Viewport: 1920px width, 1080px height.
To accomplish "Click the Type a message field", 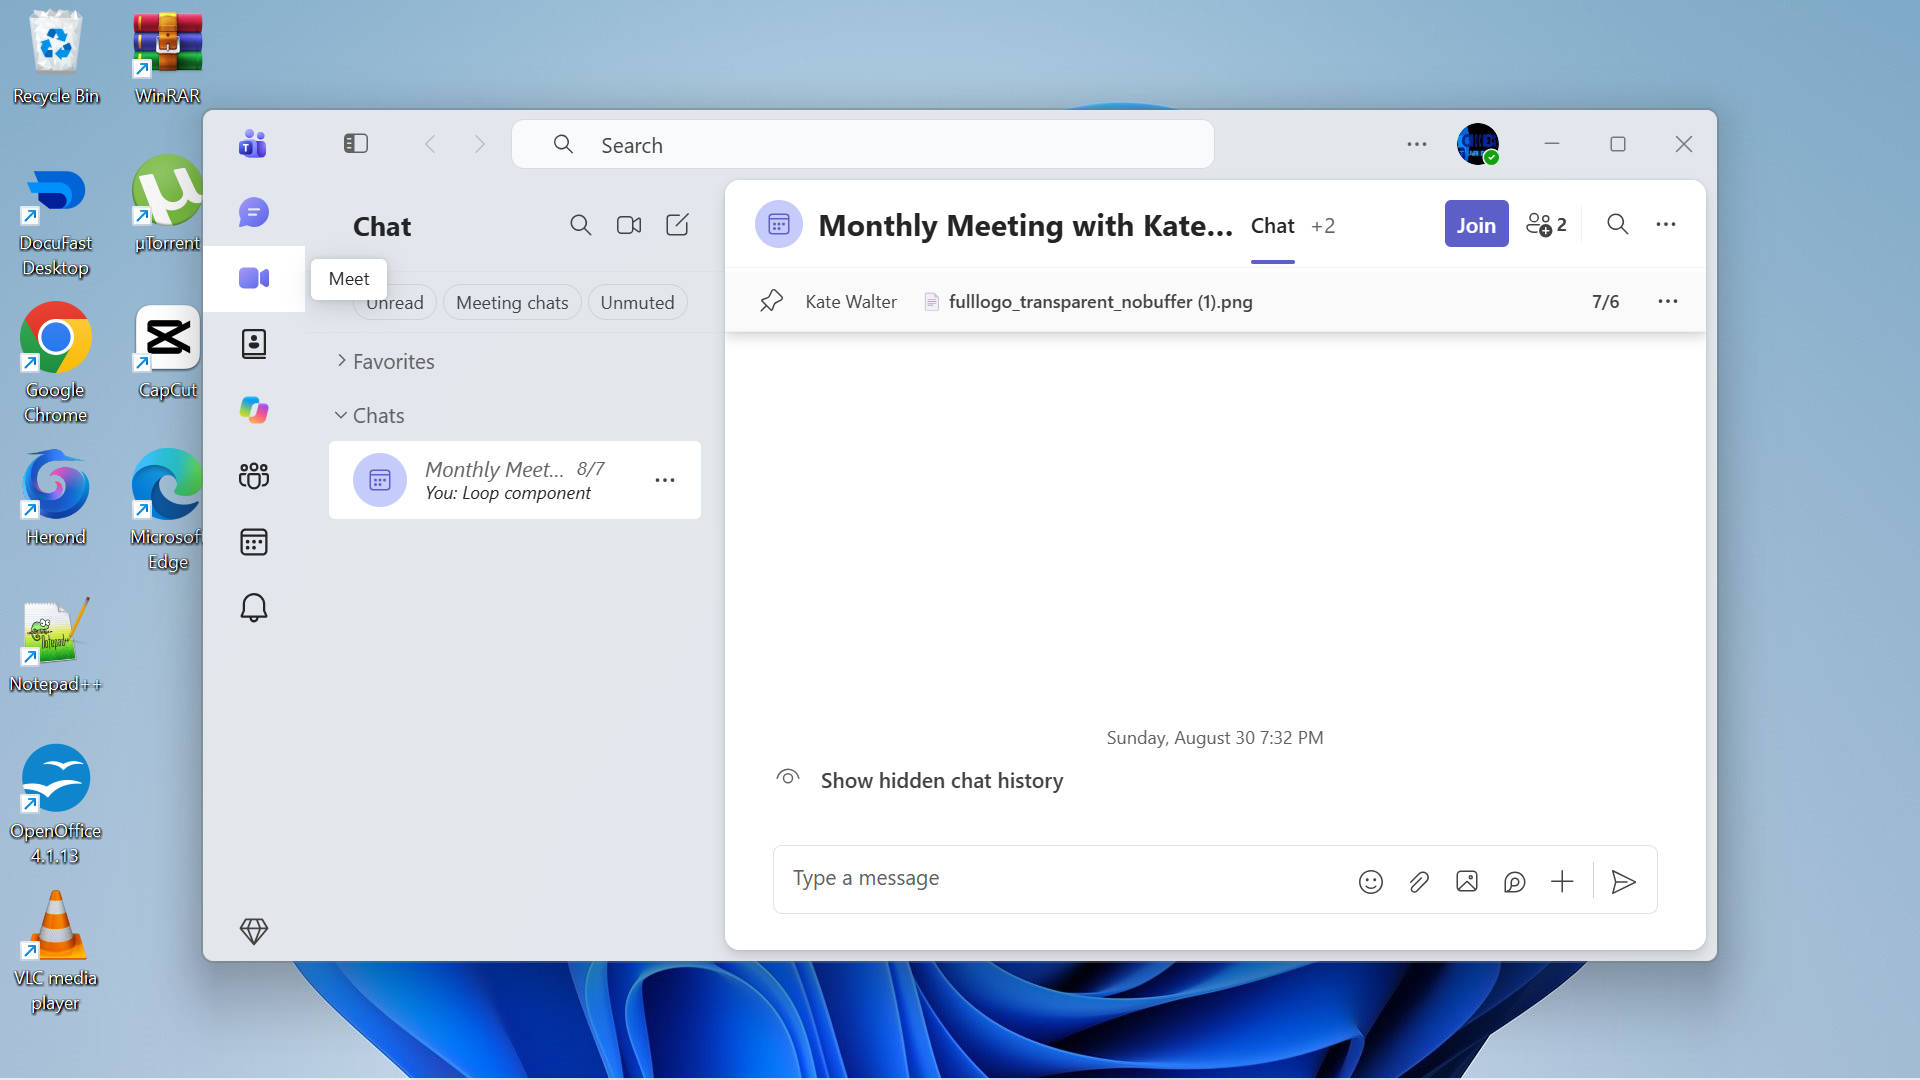I will point(1060,879).
